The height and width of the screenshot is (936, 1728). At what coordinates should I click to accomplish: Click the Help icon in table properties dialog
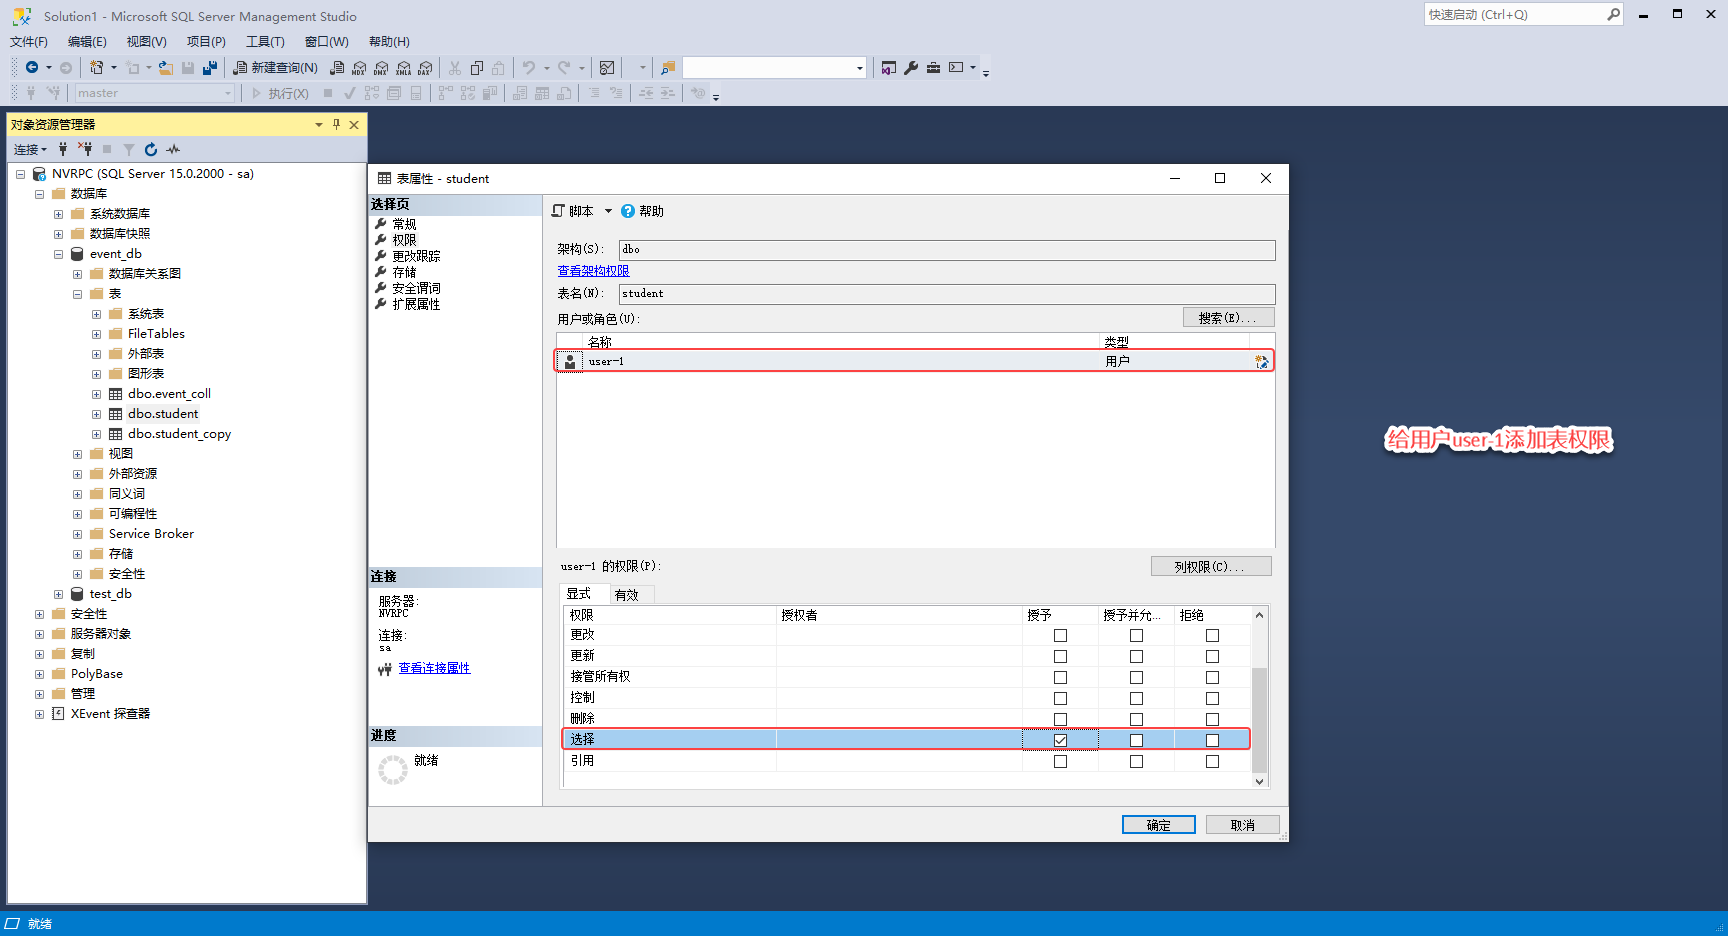point(628,211)
